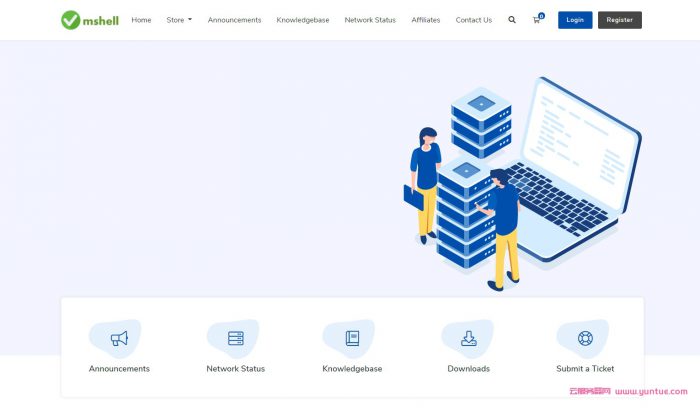The image size is (700, 408).
Task: Click the Knowledgebase book icon
Action: (352, 339)
